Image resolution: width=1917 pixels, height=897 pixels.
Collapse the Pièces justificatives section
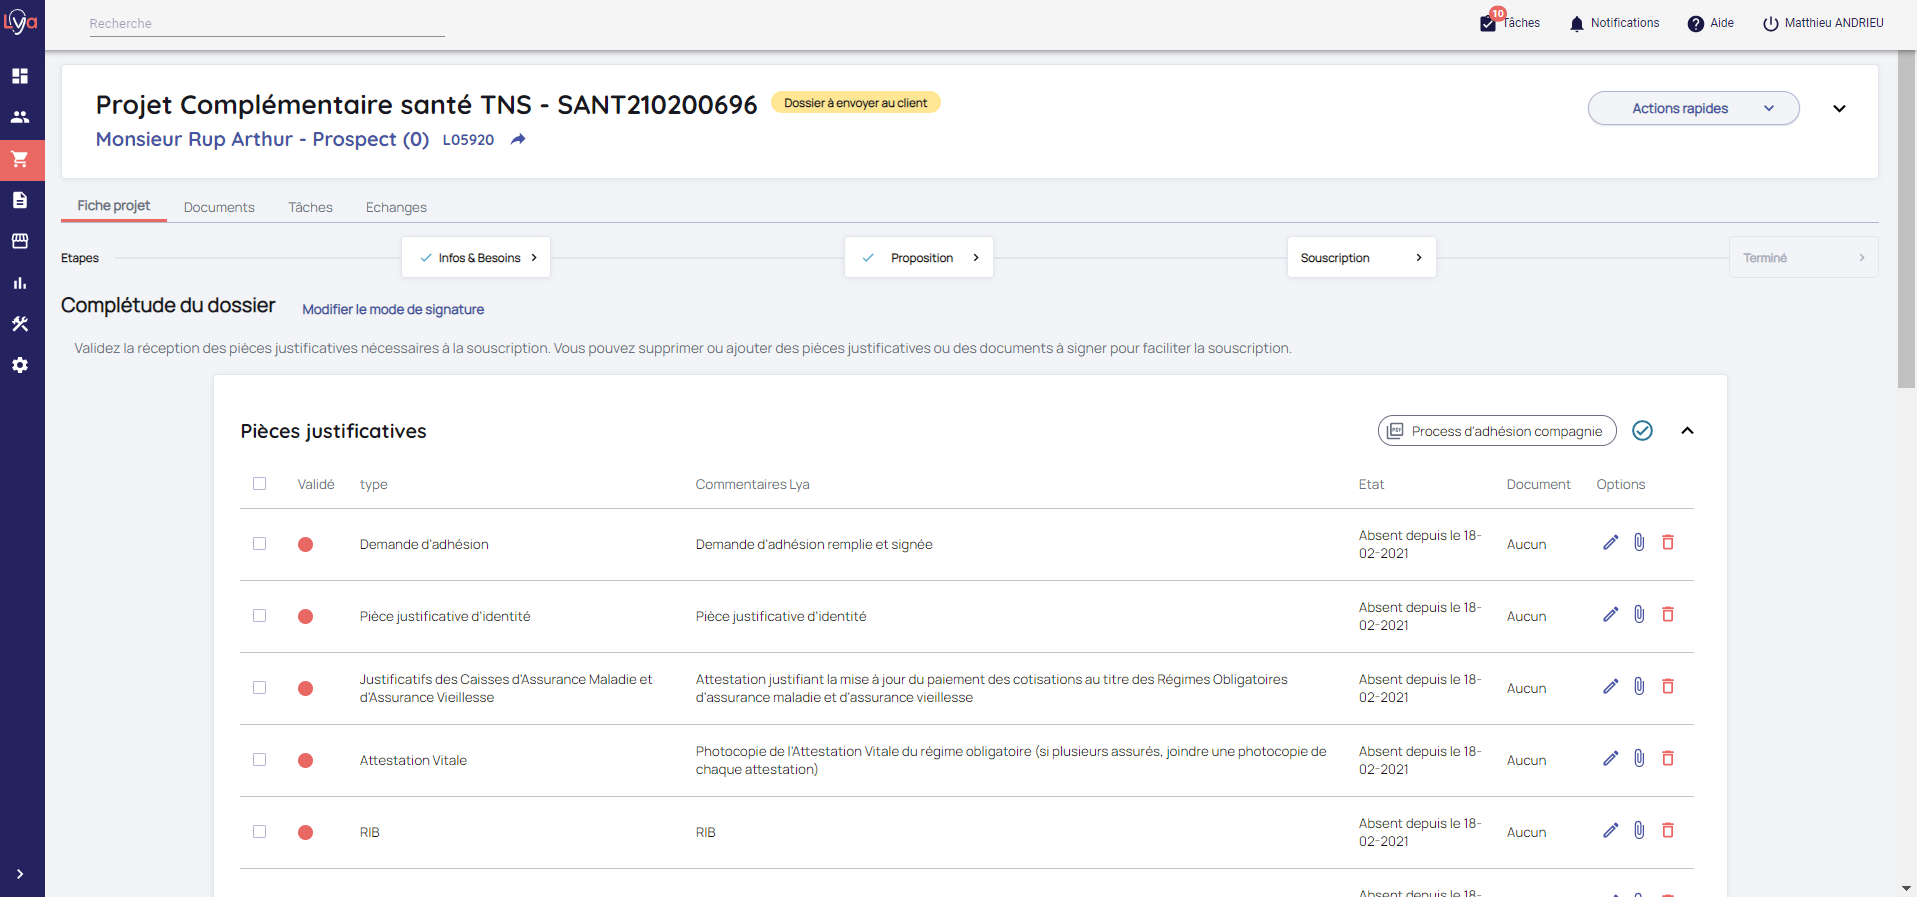click(1687, 431)
